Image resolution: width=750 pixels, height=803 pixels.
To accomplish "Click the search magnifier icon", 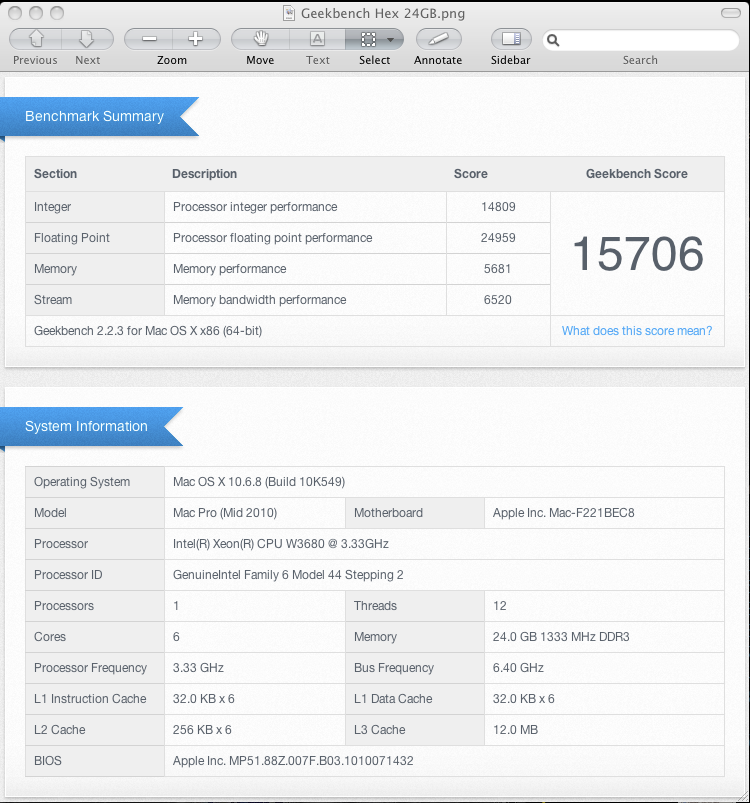I will (x=553, y=40).
